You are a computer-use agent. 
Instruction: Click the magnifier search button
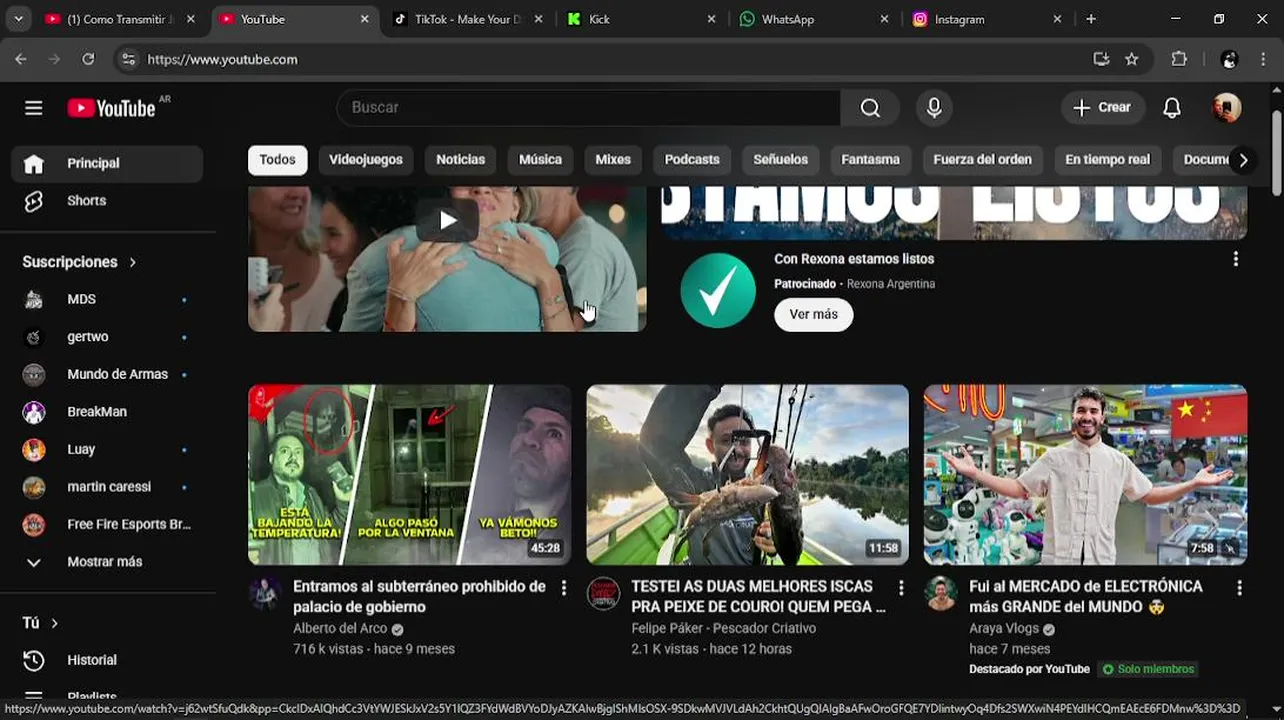click(870, 108)
